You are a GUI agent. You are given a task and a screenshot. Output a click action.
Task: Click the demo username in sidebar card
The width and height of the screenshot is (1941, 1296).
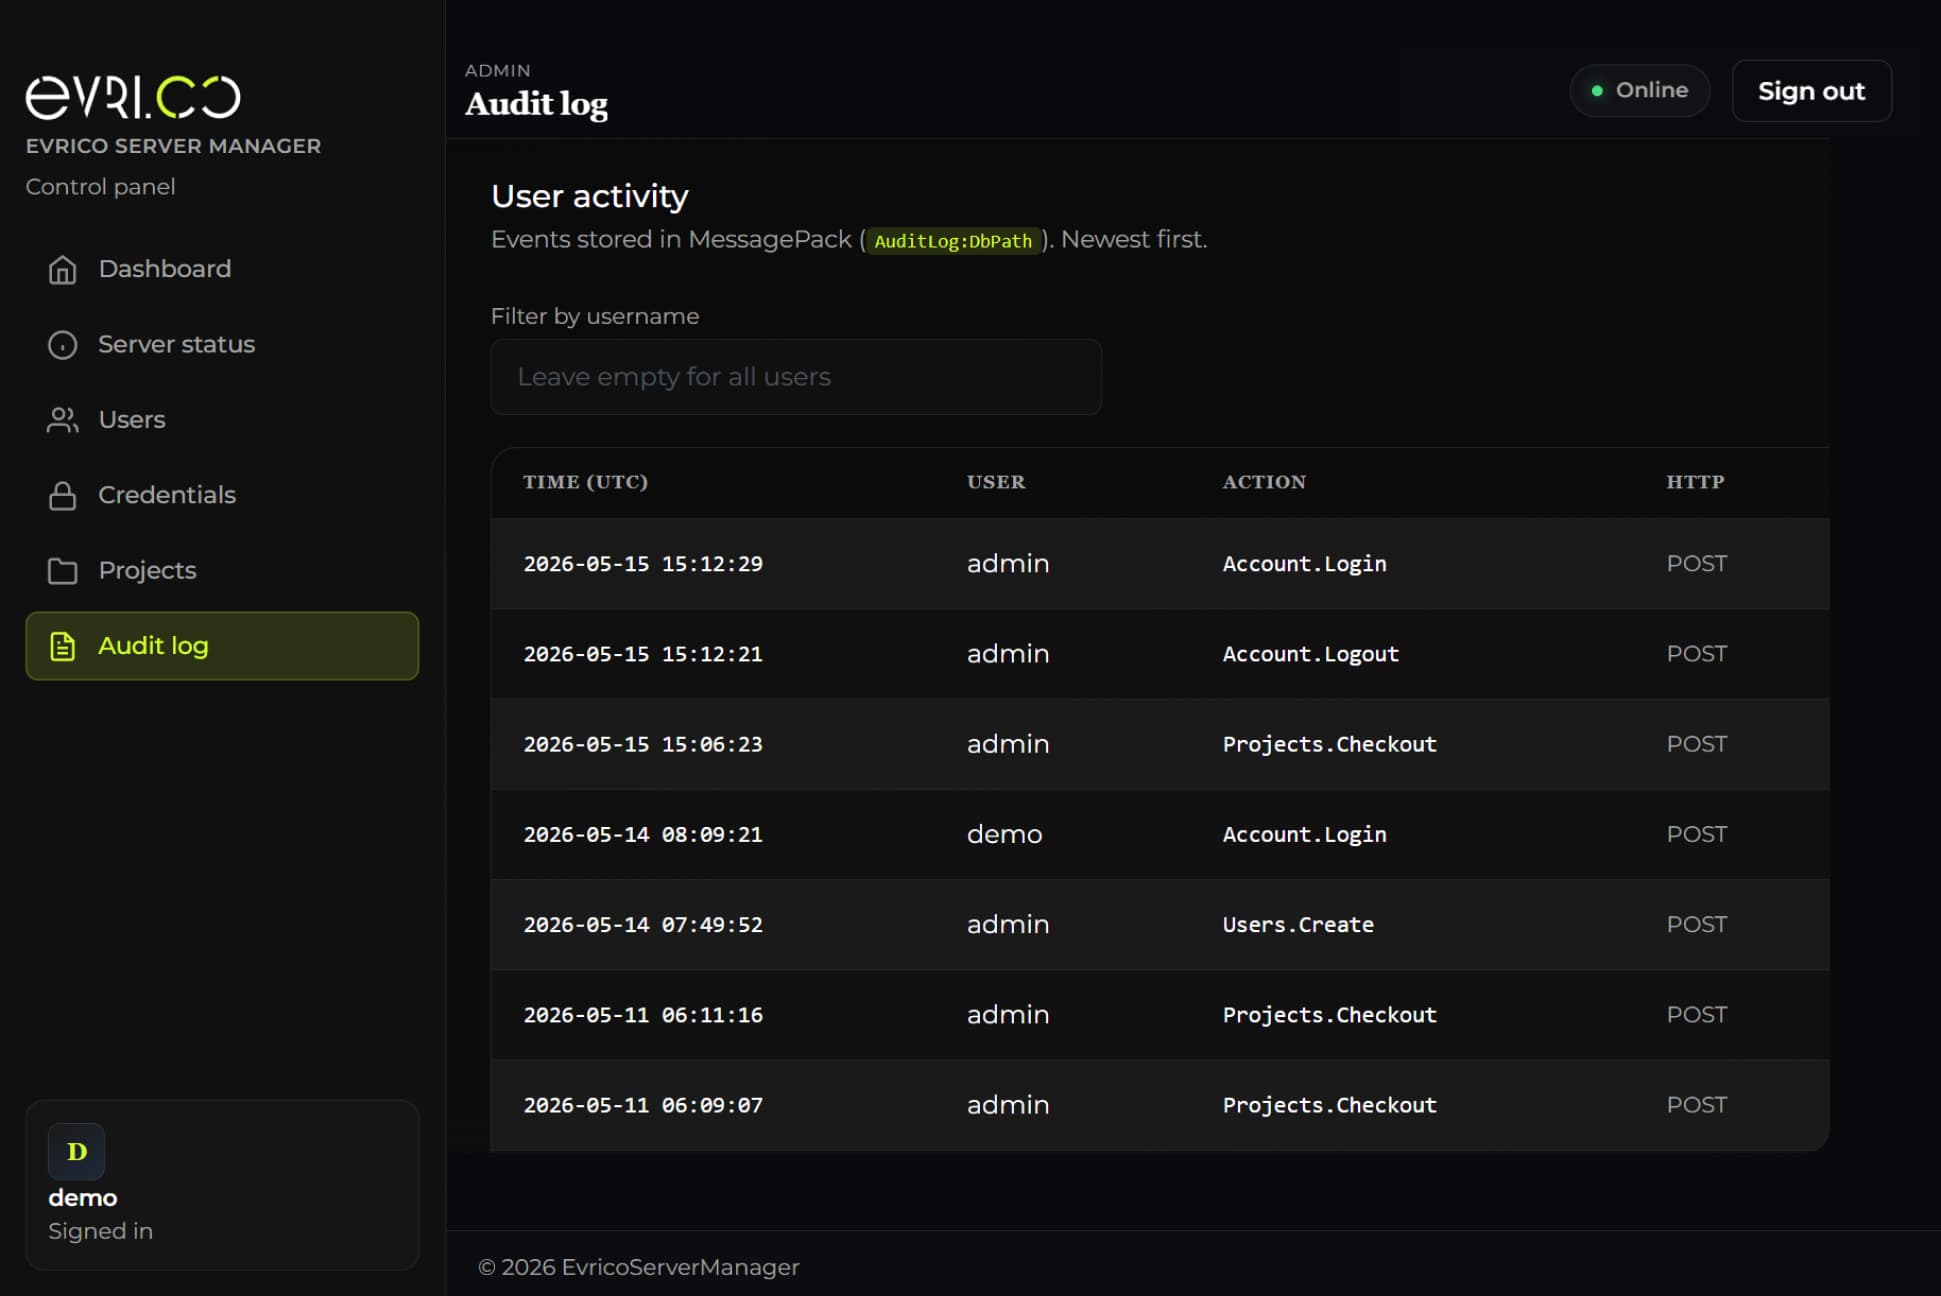[x=83, y=1198]
